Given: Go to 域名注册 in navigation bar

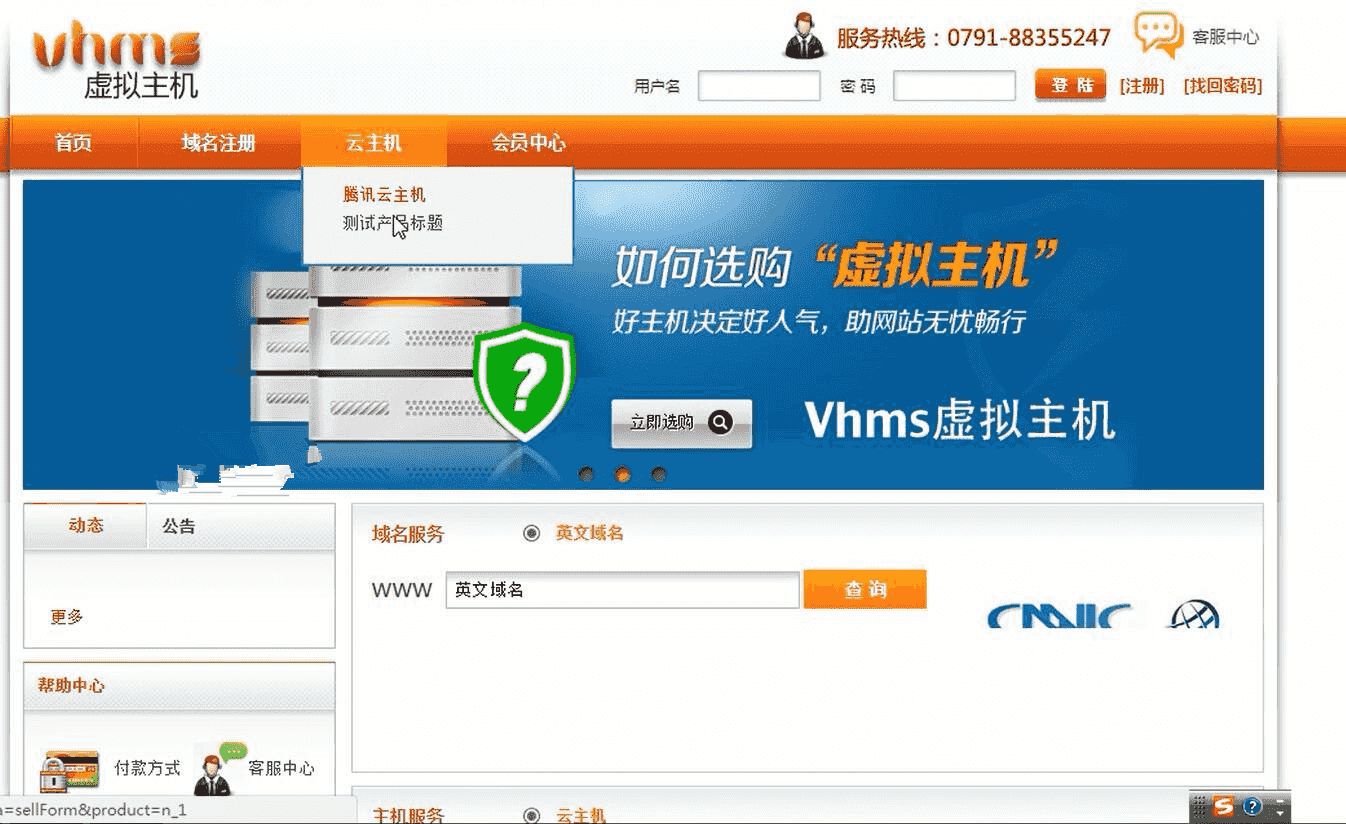Looking at the screenshot, I should (218, 143).
